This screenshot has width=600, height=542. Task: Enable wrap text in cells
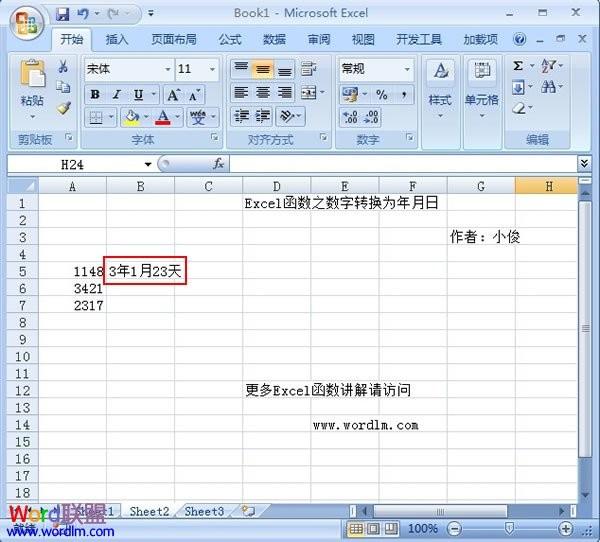(308, 69)
